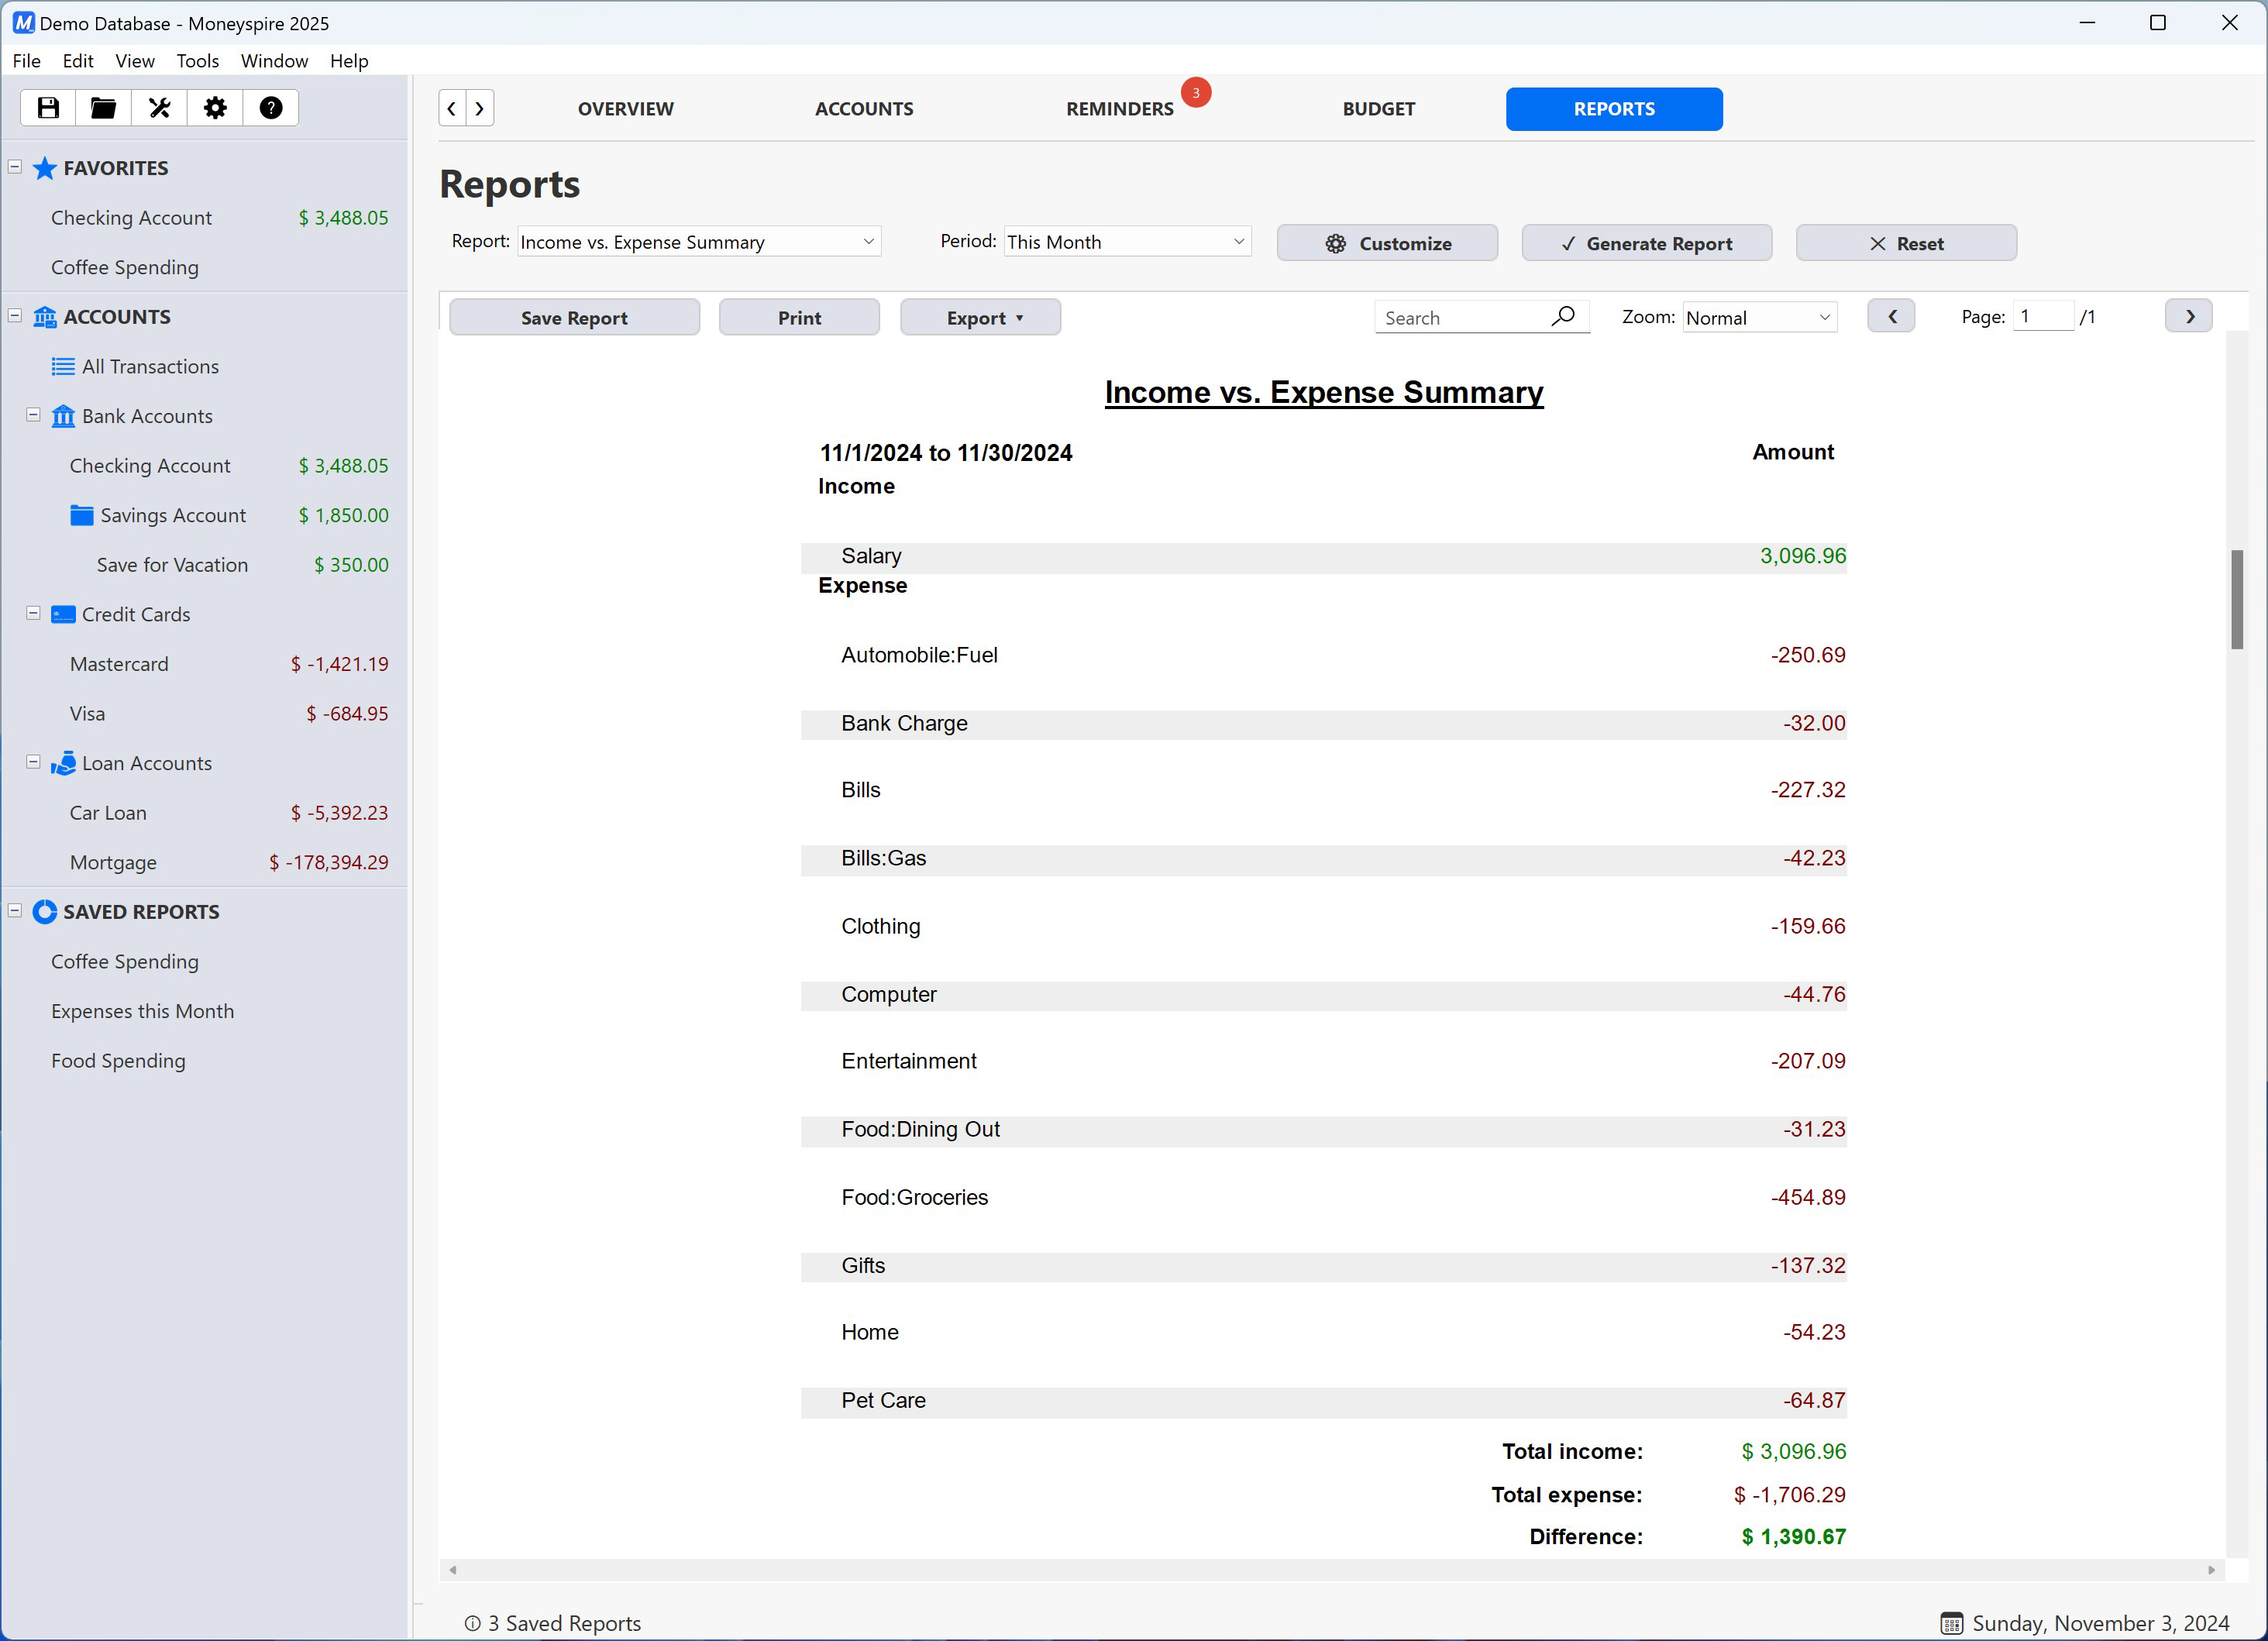Open file with the folder icon
2268x1641 pixels.
pos(104,108)
